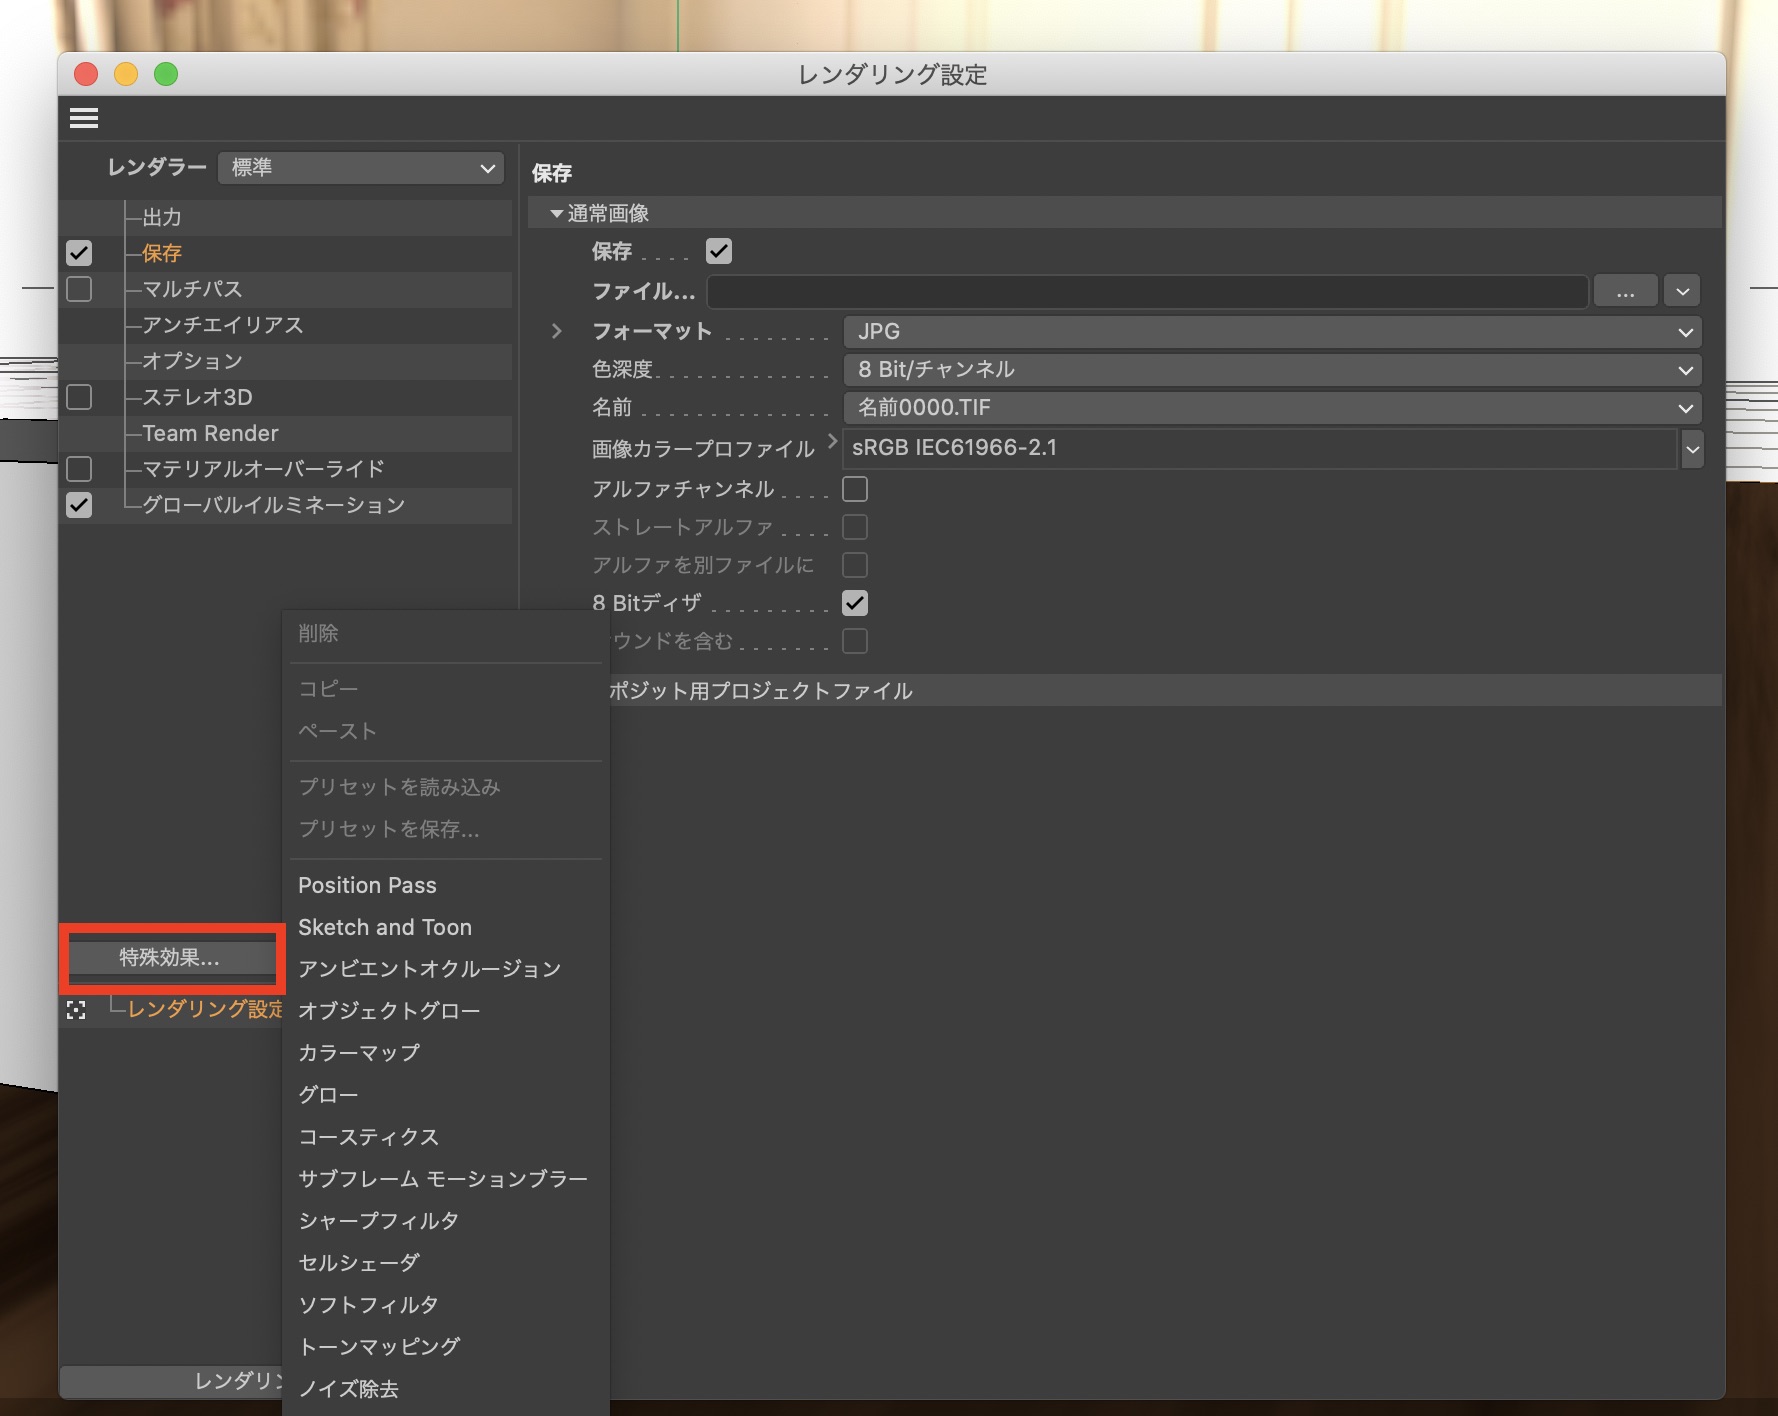Select アンチエイリアス in settings list
This screenshot has height=1416, width=1778.
[x=222, y=325]
